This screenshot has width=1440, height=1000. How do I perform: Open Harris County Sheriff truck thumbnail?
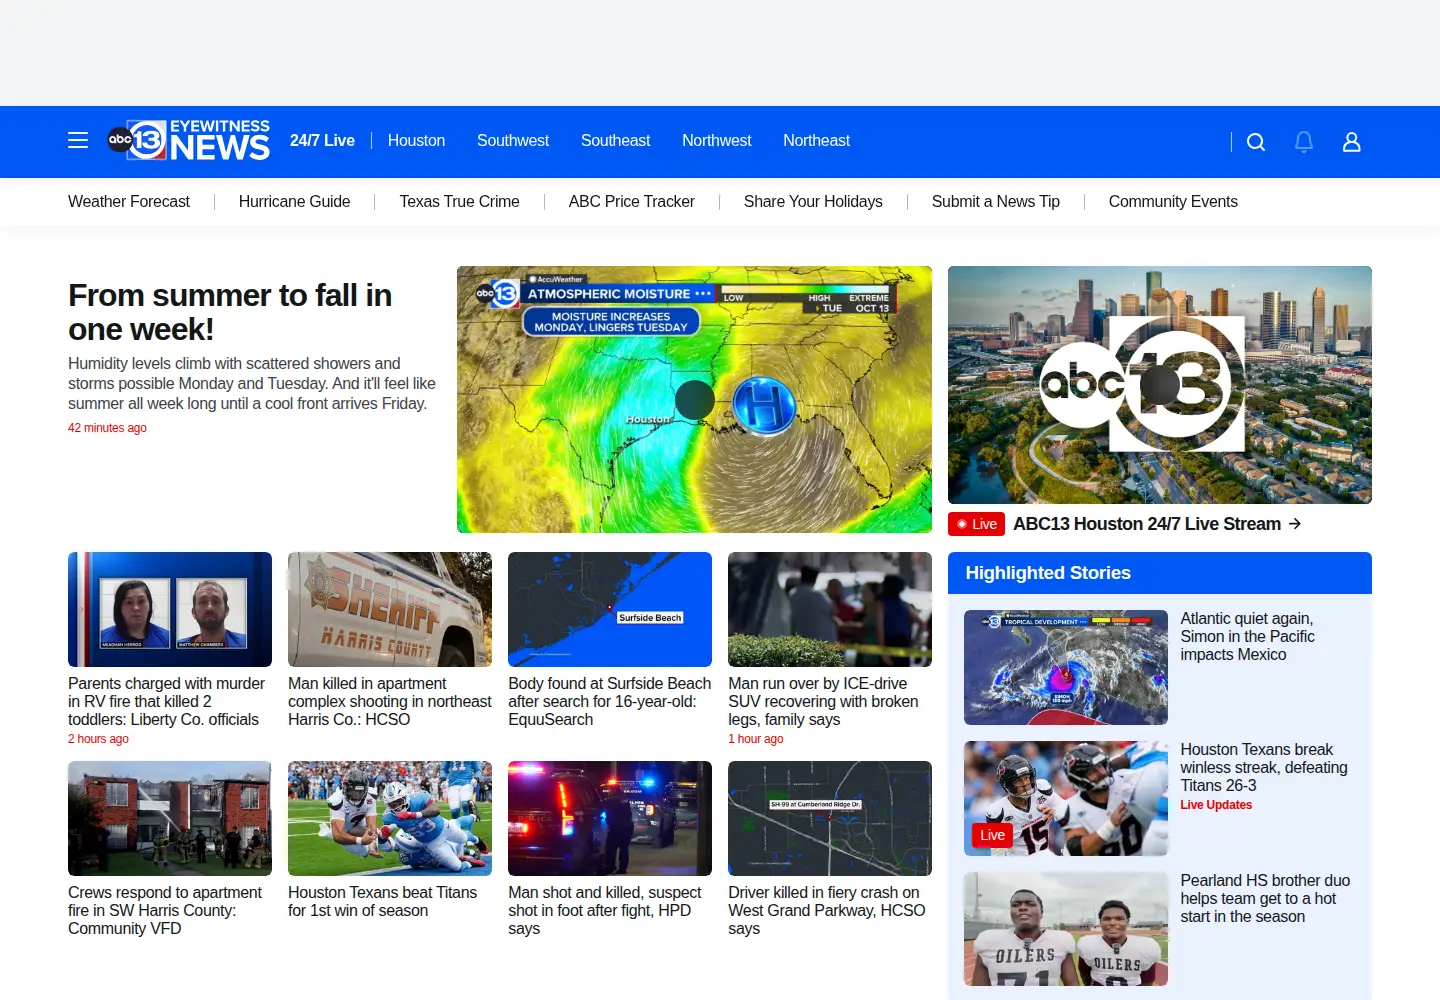(x=390, y=609)
